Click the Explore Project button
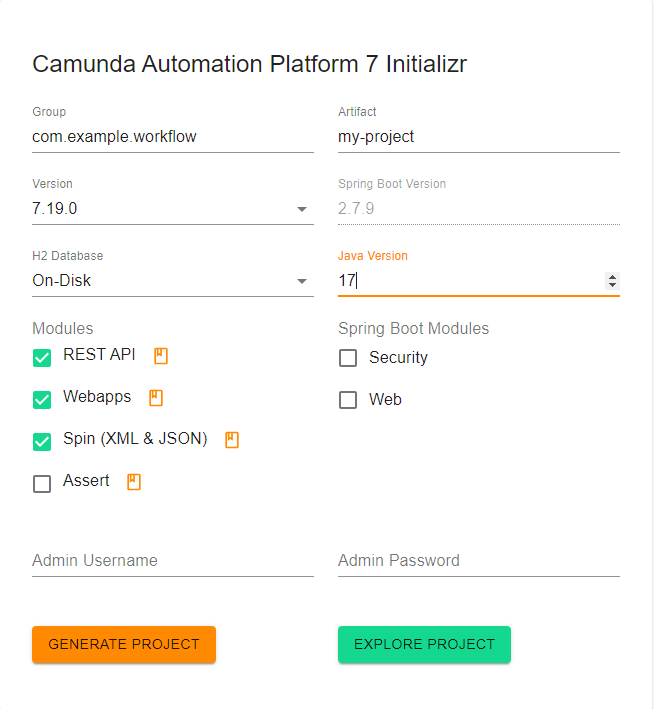This screenshot has width=654, height=709. click(x=424, y=644)
